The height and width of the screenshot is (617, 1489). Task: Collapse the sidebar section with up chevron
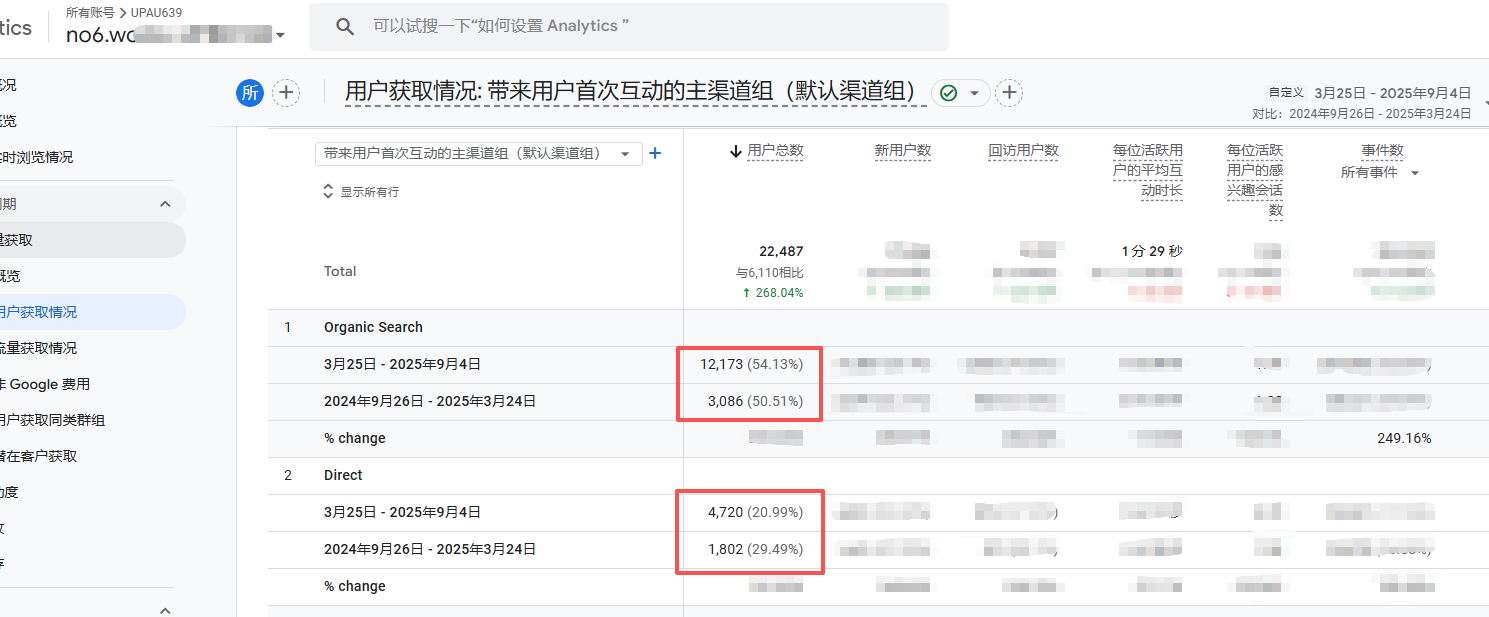pos(165,204)
